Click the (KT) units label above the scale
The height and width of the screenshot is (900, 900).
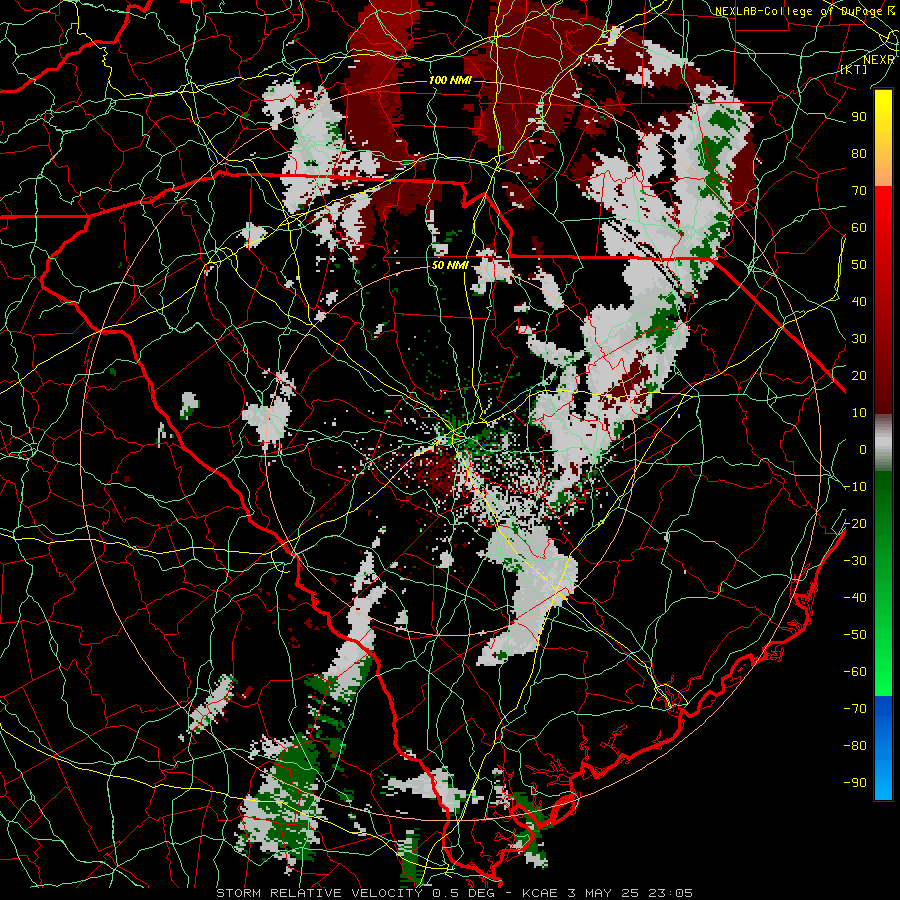[854, 69]
